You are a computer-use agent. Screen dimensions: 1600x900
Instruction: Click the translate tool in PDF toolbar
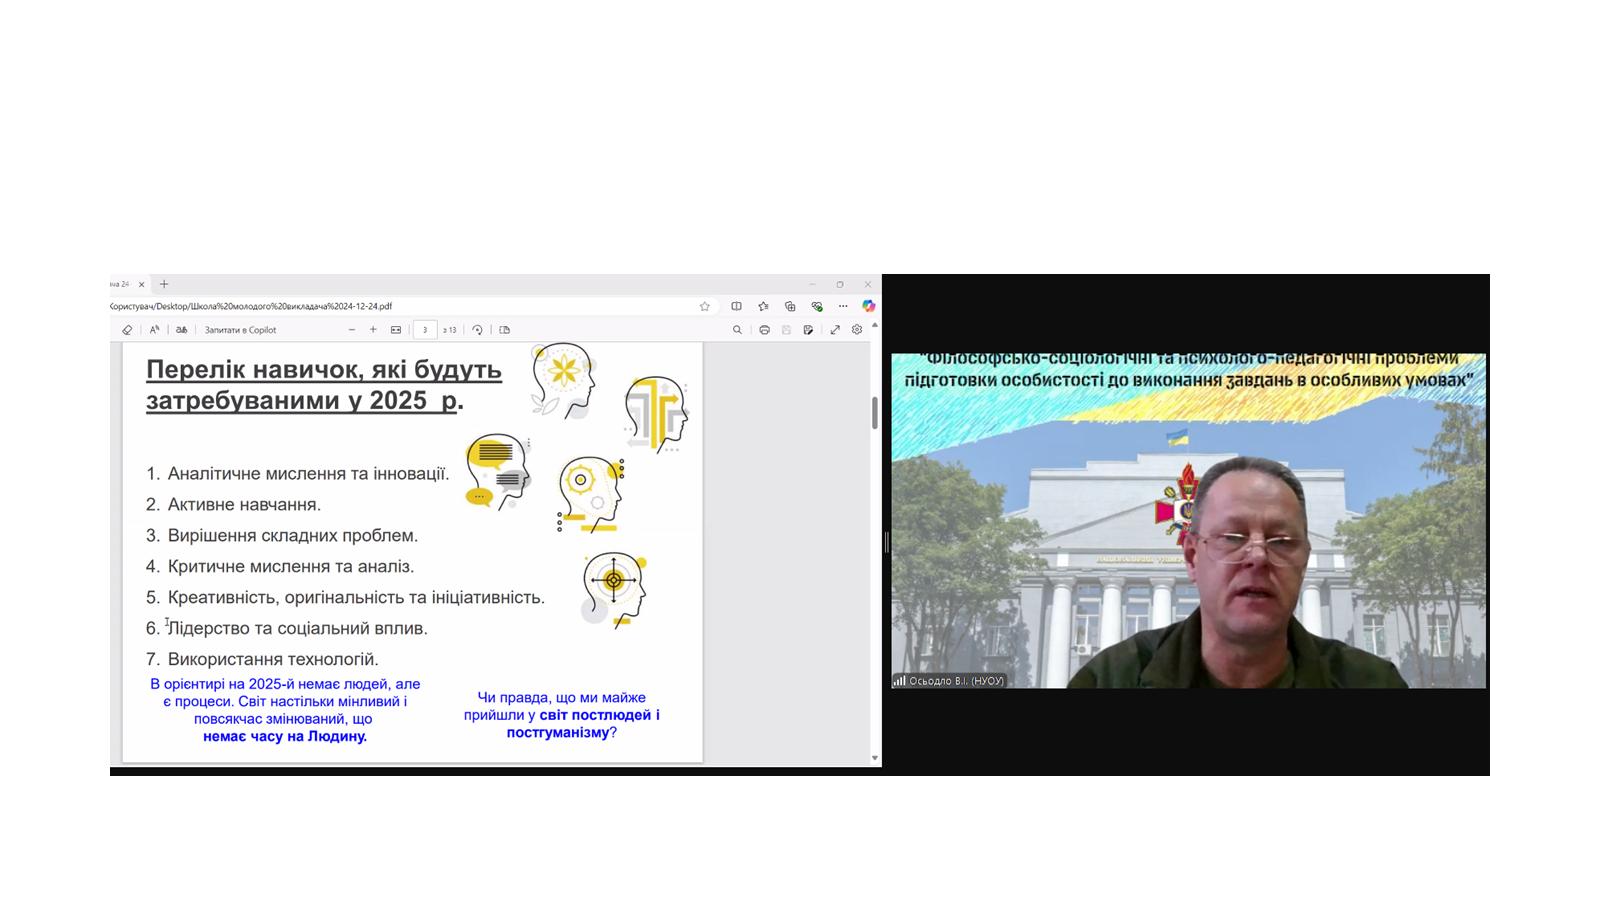click(181, 330)
